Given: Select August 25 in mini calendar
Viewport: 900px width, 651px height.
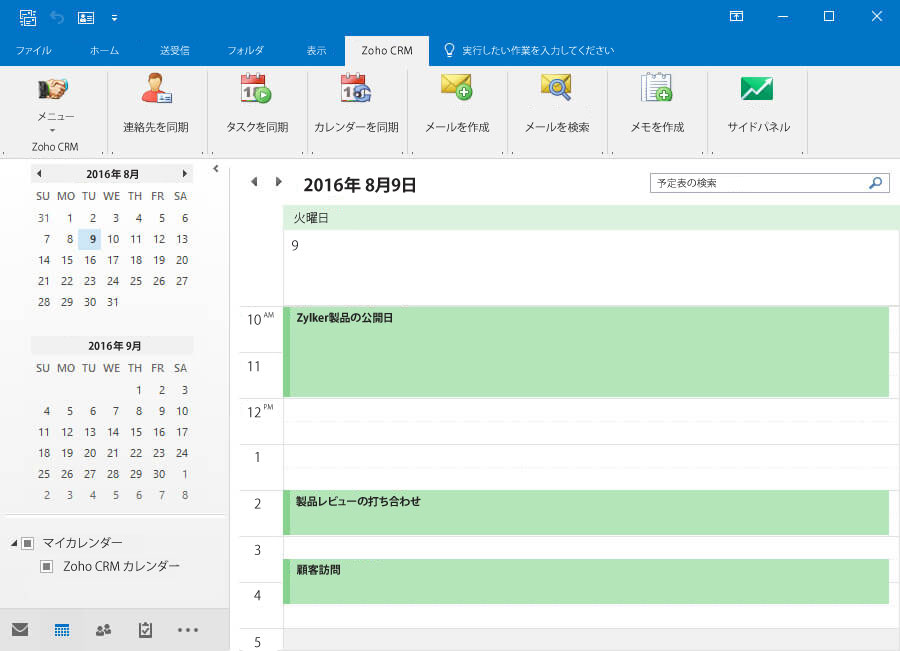Looking at the screenshot, I should coord(136,281).
